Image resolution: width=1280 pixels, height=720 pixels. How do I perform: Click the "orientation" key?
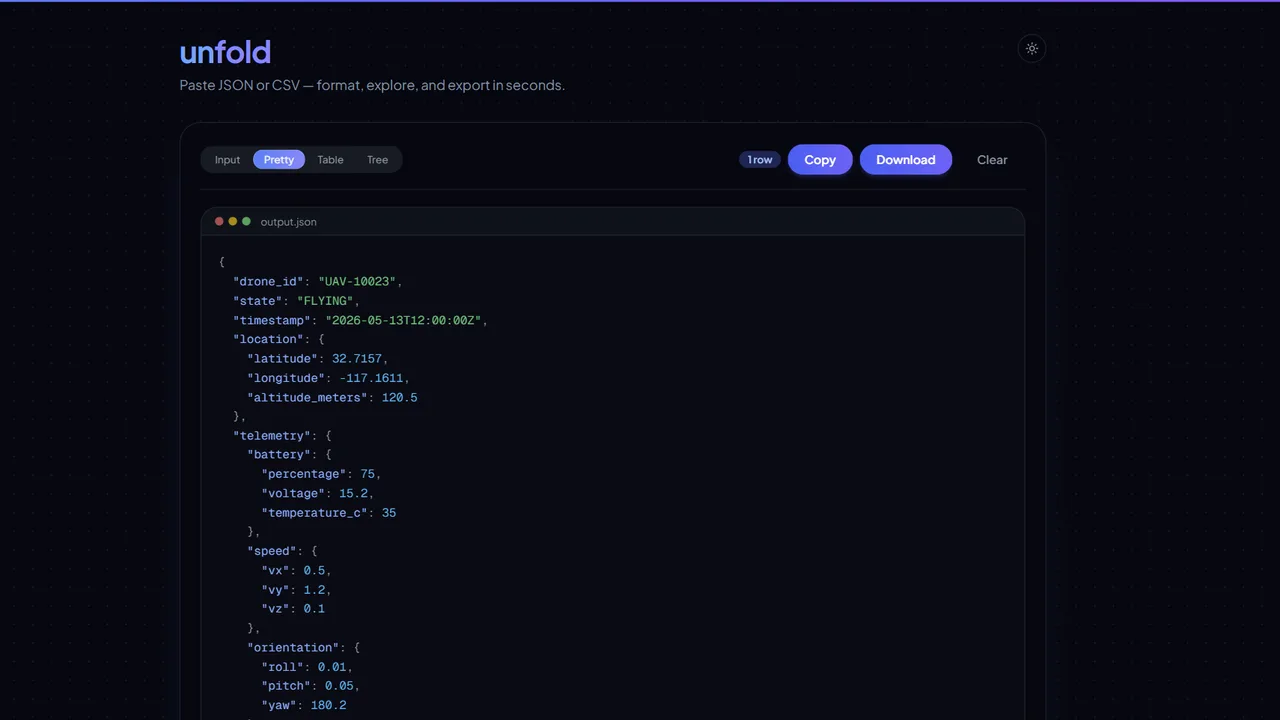[x=293, y=648]
